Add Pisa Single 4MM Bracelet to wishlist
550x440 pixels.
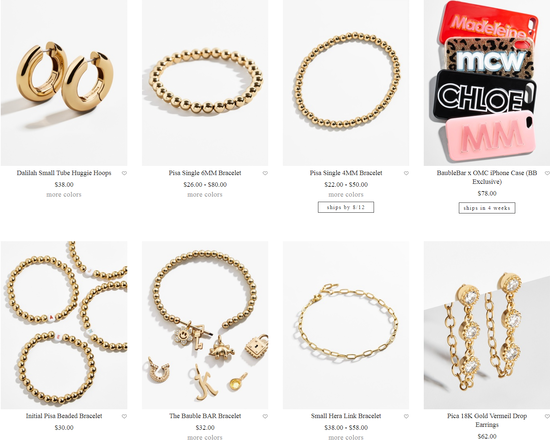(x=406, y=173)
